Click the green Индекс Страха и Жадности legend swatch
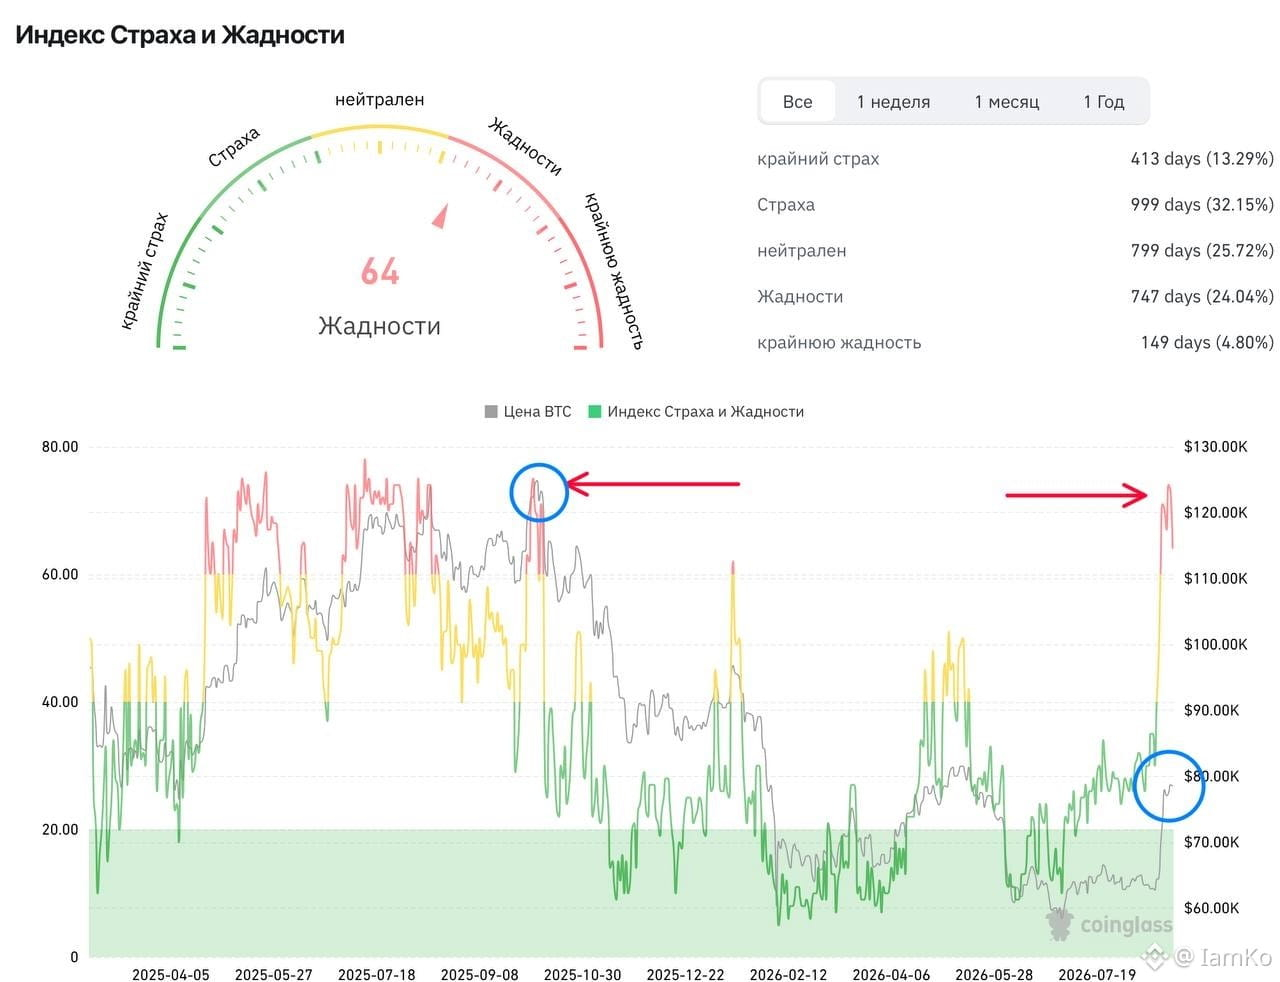 coord(595,411)
